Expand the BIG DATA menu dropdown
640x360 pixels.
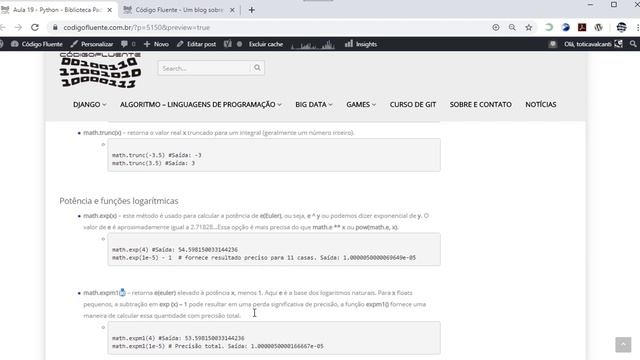[x=313, y=104]
